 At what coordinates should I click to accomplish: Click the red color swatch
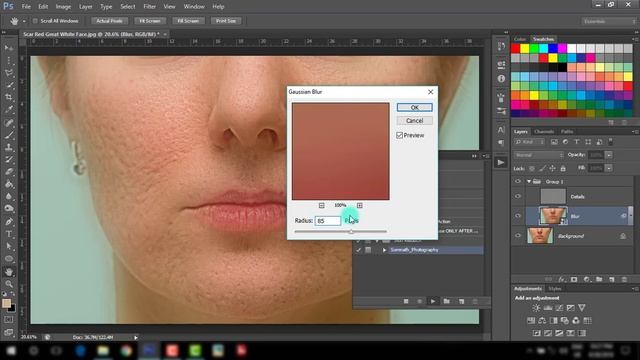click(516, 49)
